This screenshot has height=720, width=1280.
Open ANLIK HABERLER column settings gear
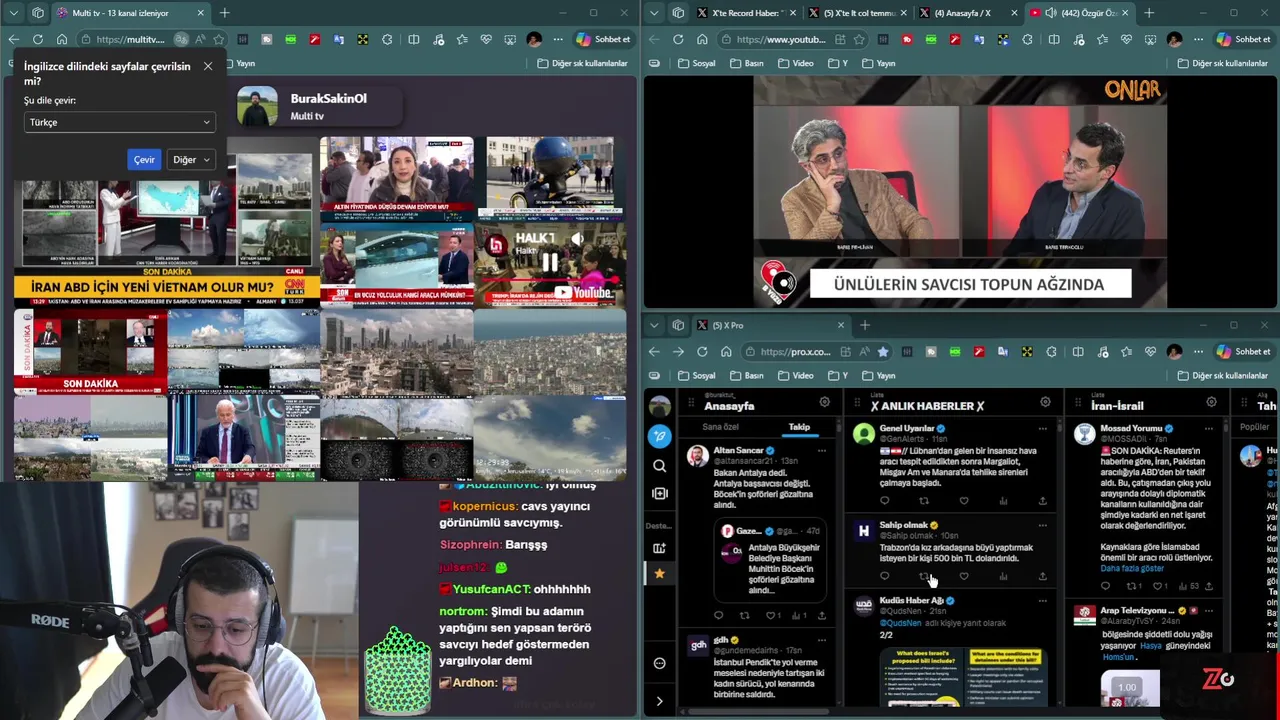[x=1045, y=402]
